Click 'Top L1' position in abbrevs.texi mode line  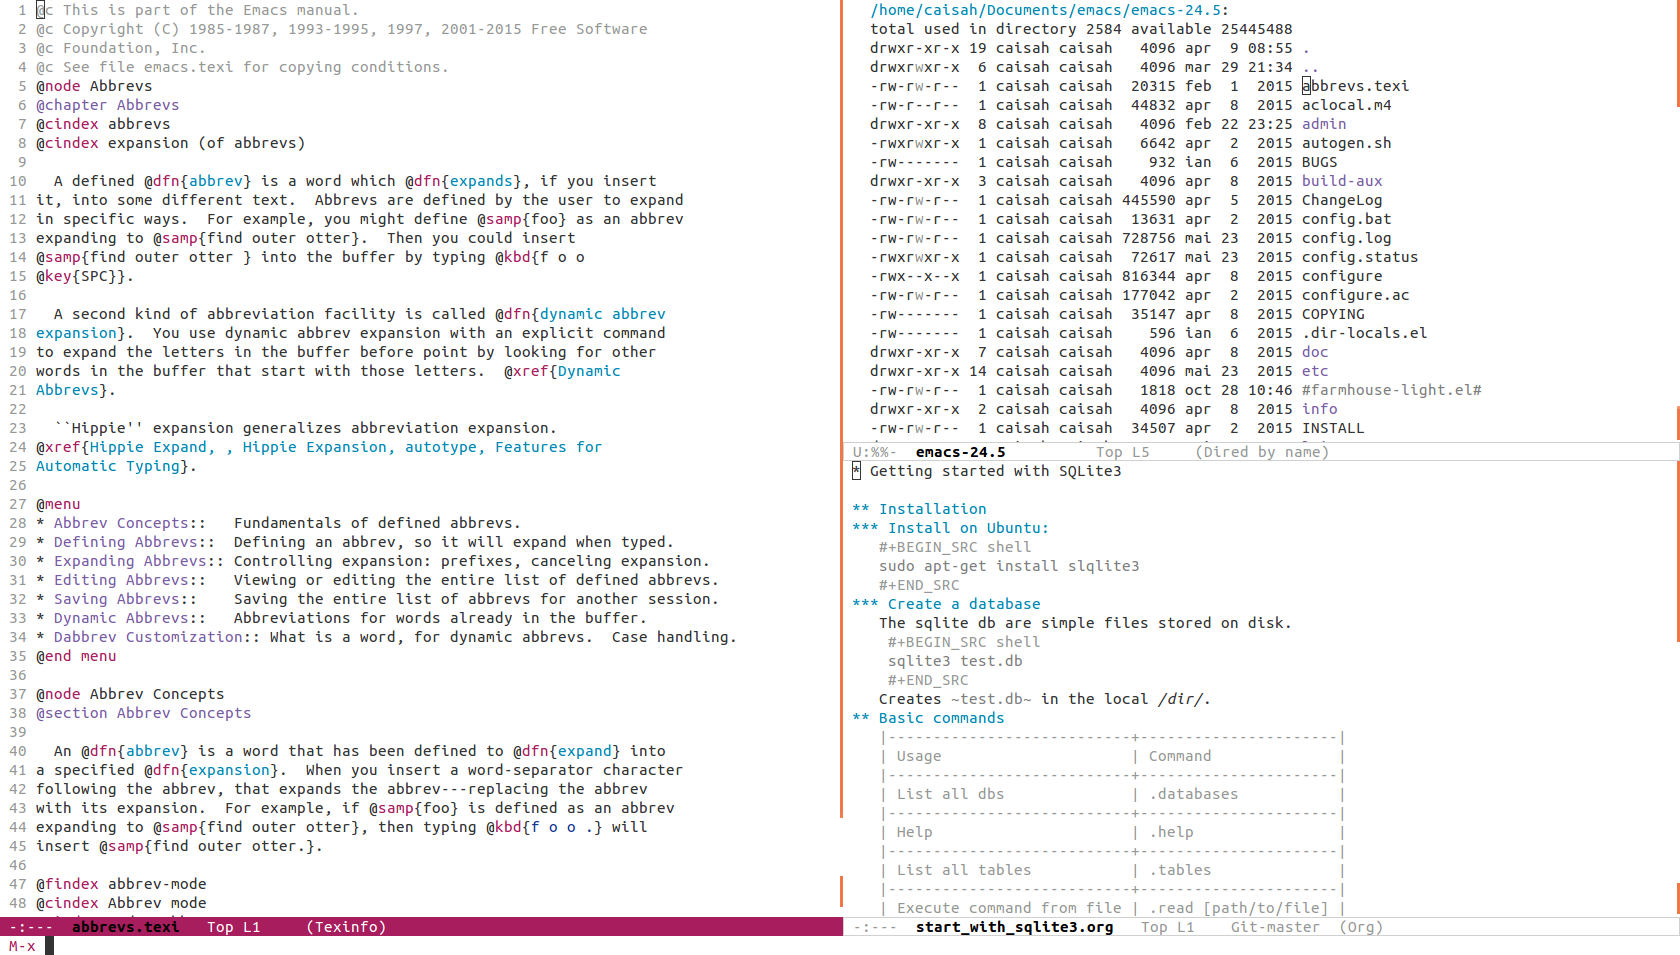234,927
